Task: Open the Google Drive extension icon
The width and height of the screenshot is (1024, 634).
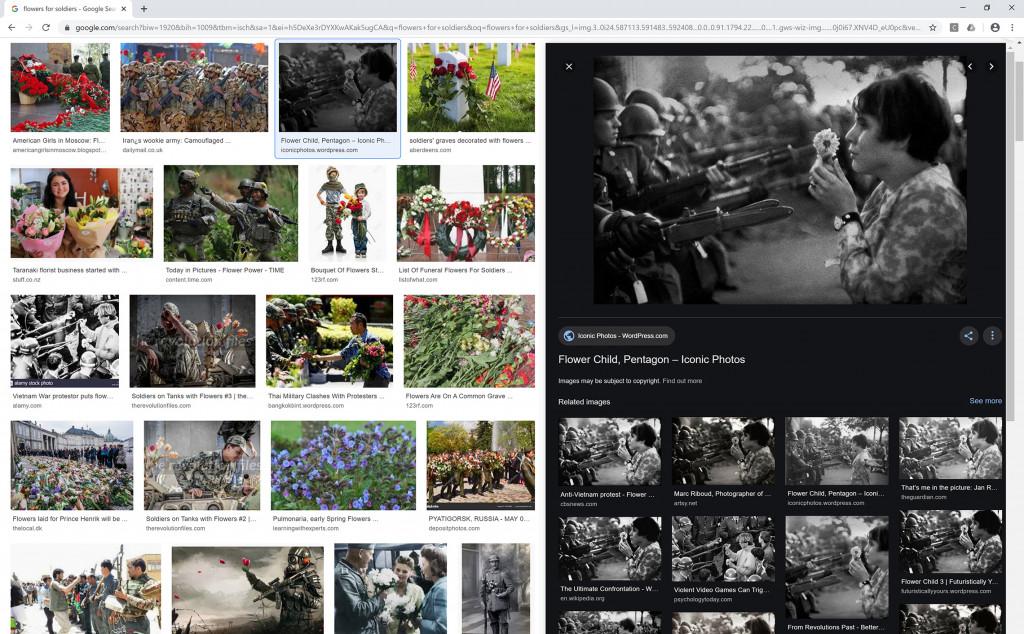Action: pyautogui.click(x=971, y=27)
